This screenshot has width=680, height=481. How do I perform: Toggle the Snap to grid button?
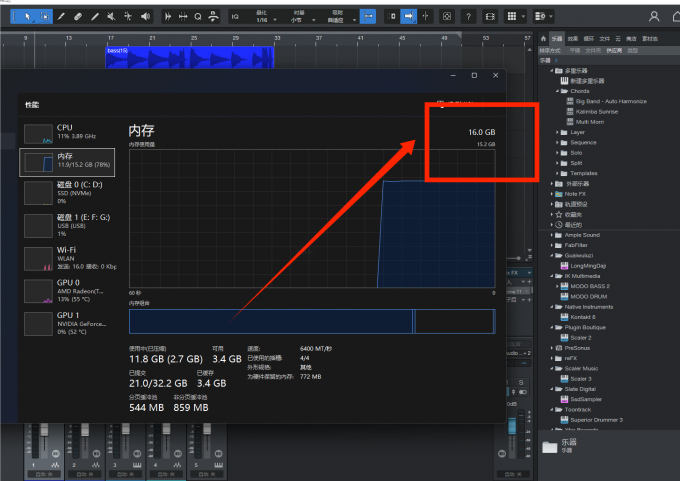[368, 16]
